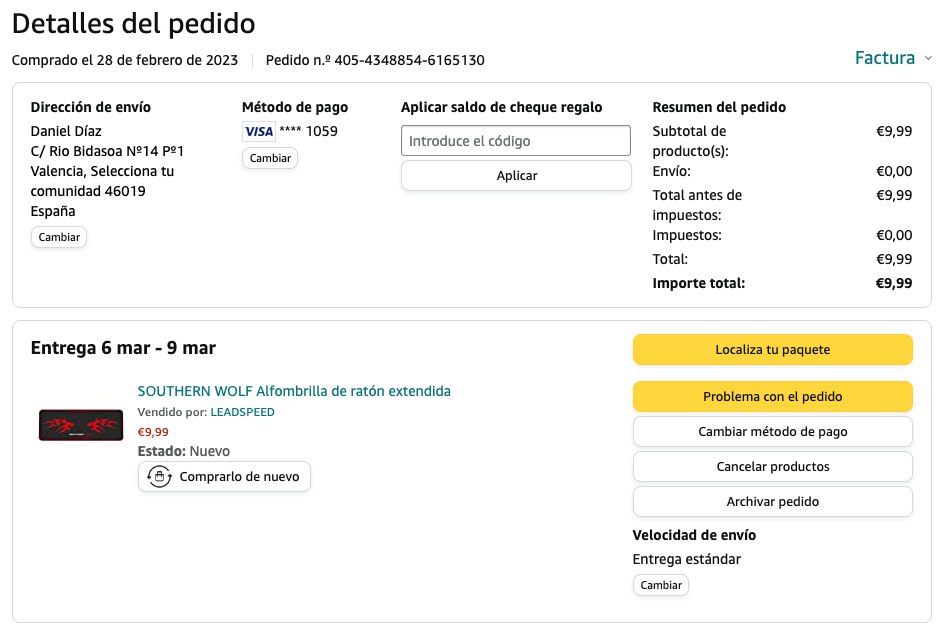940x635 pixels.
Task: Click the €9,99 product price
Action: [x=153, y=432]
